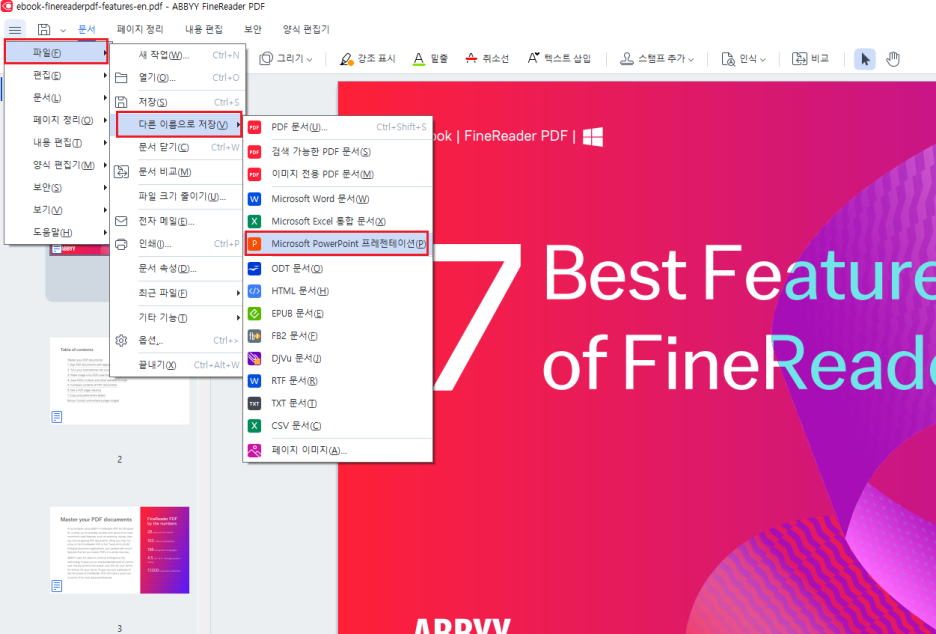Choose 끝내기(X) to exit
Viewport: 936px width, 634px height.
coord(177,365)
